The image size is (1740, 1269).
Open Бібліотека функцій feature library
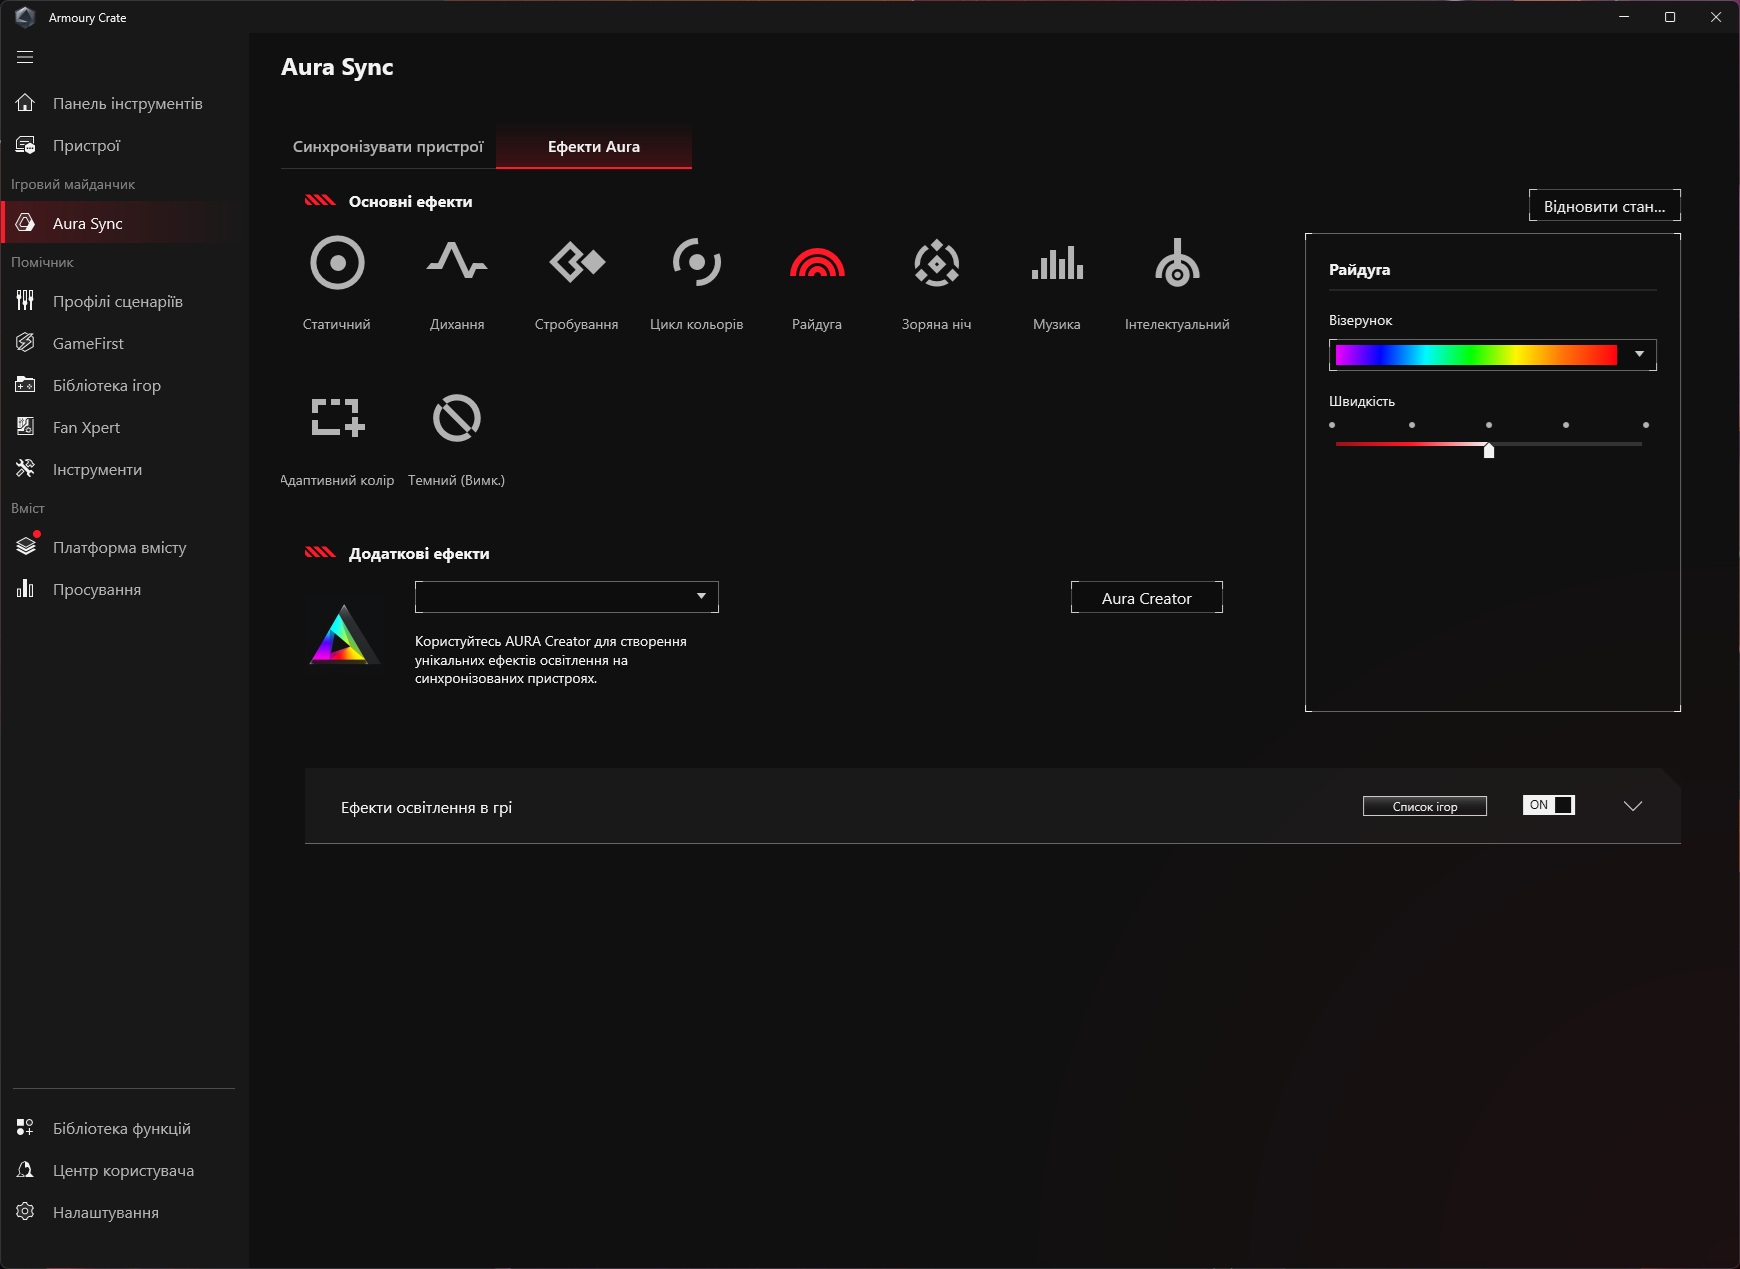(x=125, y=1128)
